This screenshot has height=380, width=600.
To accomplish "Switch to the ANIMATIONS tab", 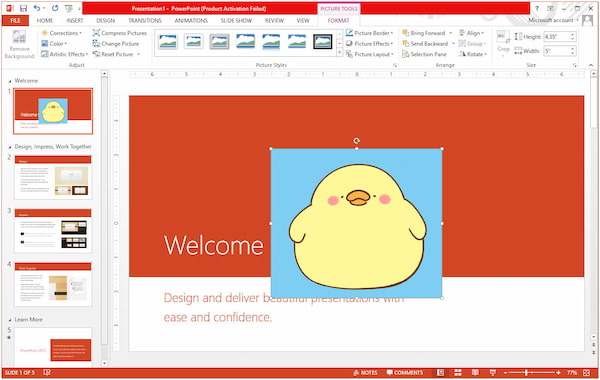I will click(191, 21).
